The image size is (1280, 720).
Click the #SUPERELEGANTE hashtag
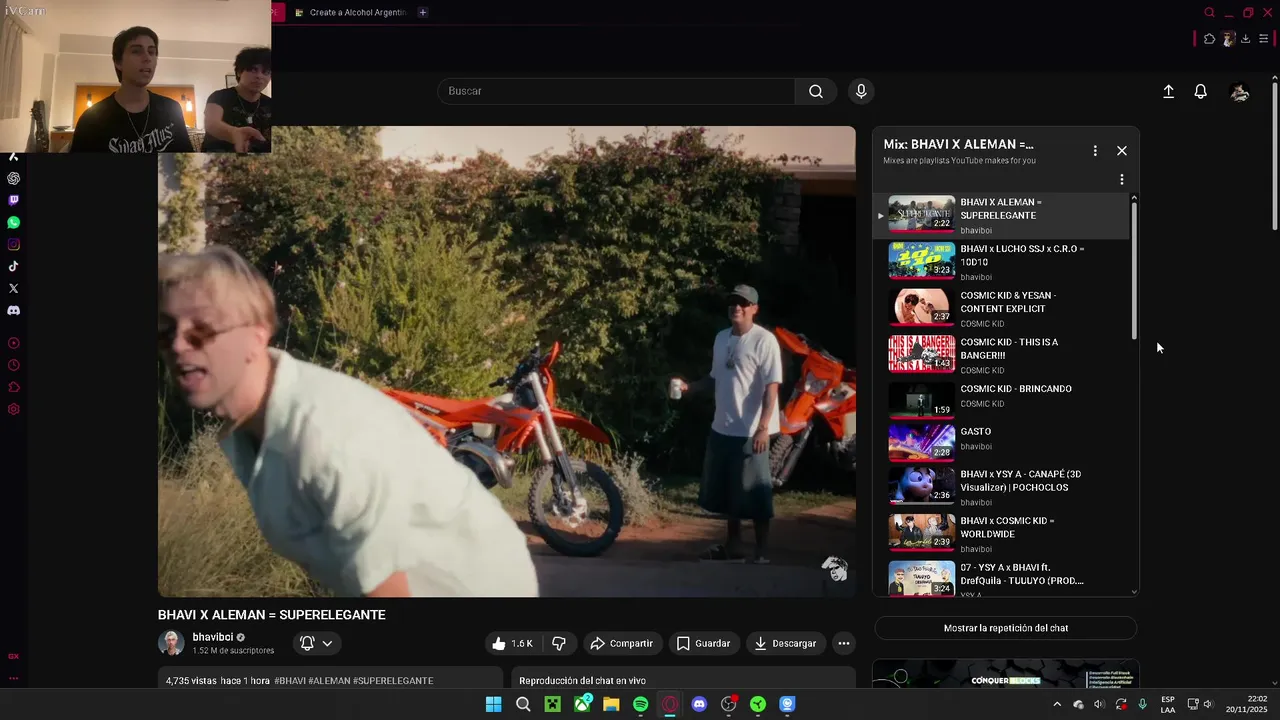pos(393,681)
